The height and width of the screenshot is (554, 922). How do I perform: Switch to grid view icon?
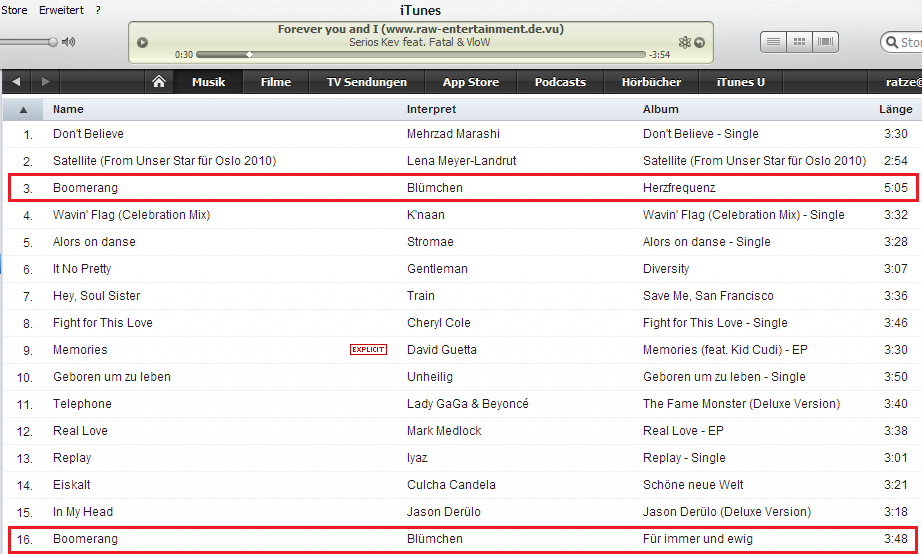[799, 42]
